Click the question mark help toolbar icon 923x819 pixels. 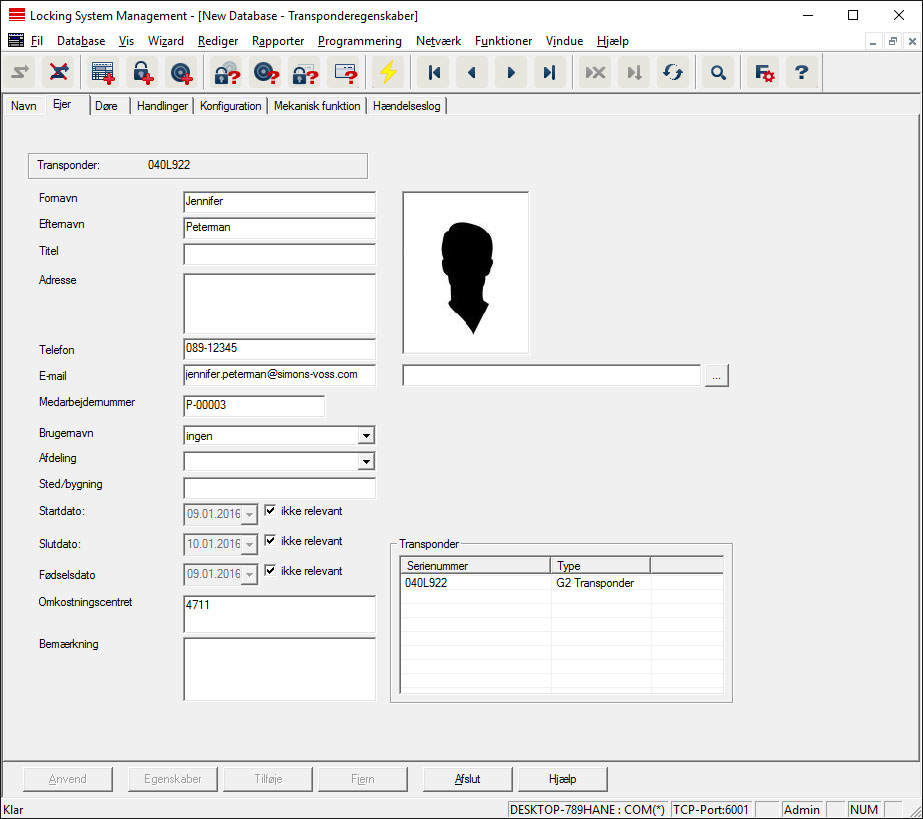(x=801, y=73)
